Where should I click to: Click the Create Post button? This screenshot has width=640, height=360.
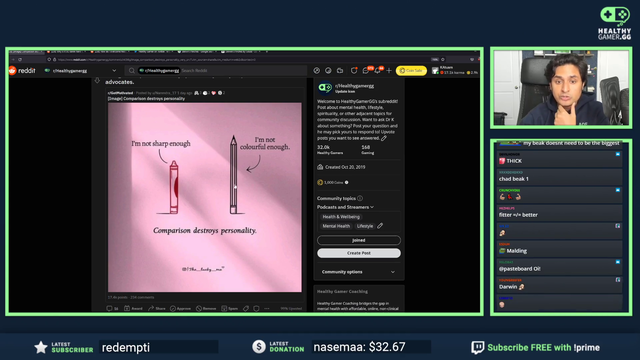click(x=359, y=253)
